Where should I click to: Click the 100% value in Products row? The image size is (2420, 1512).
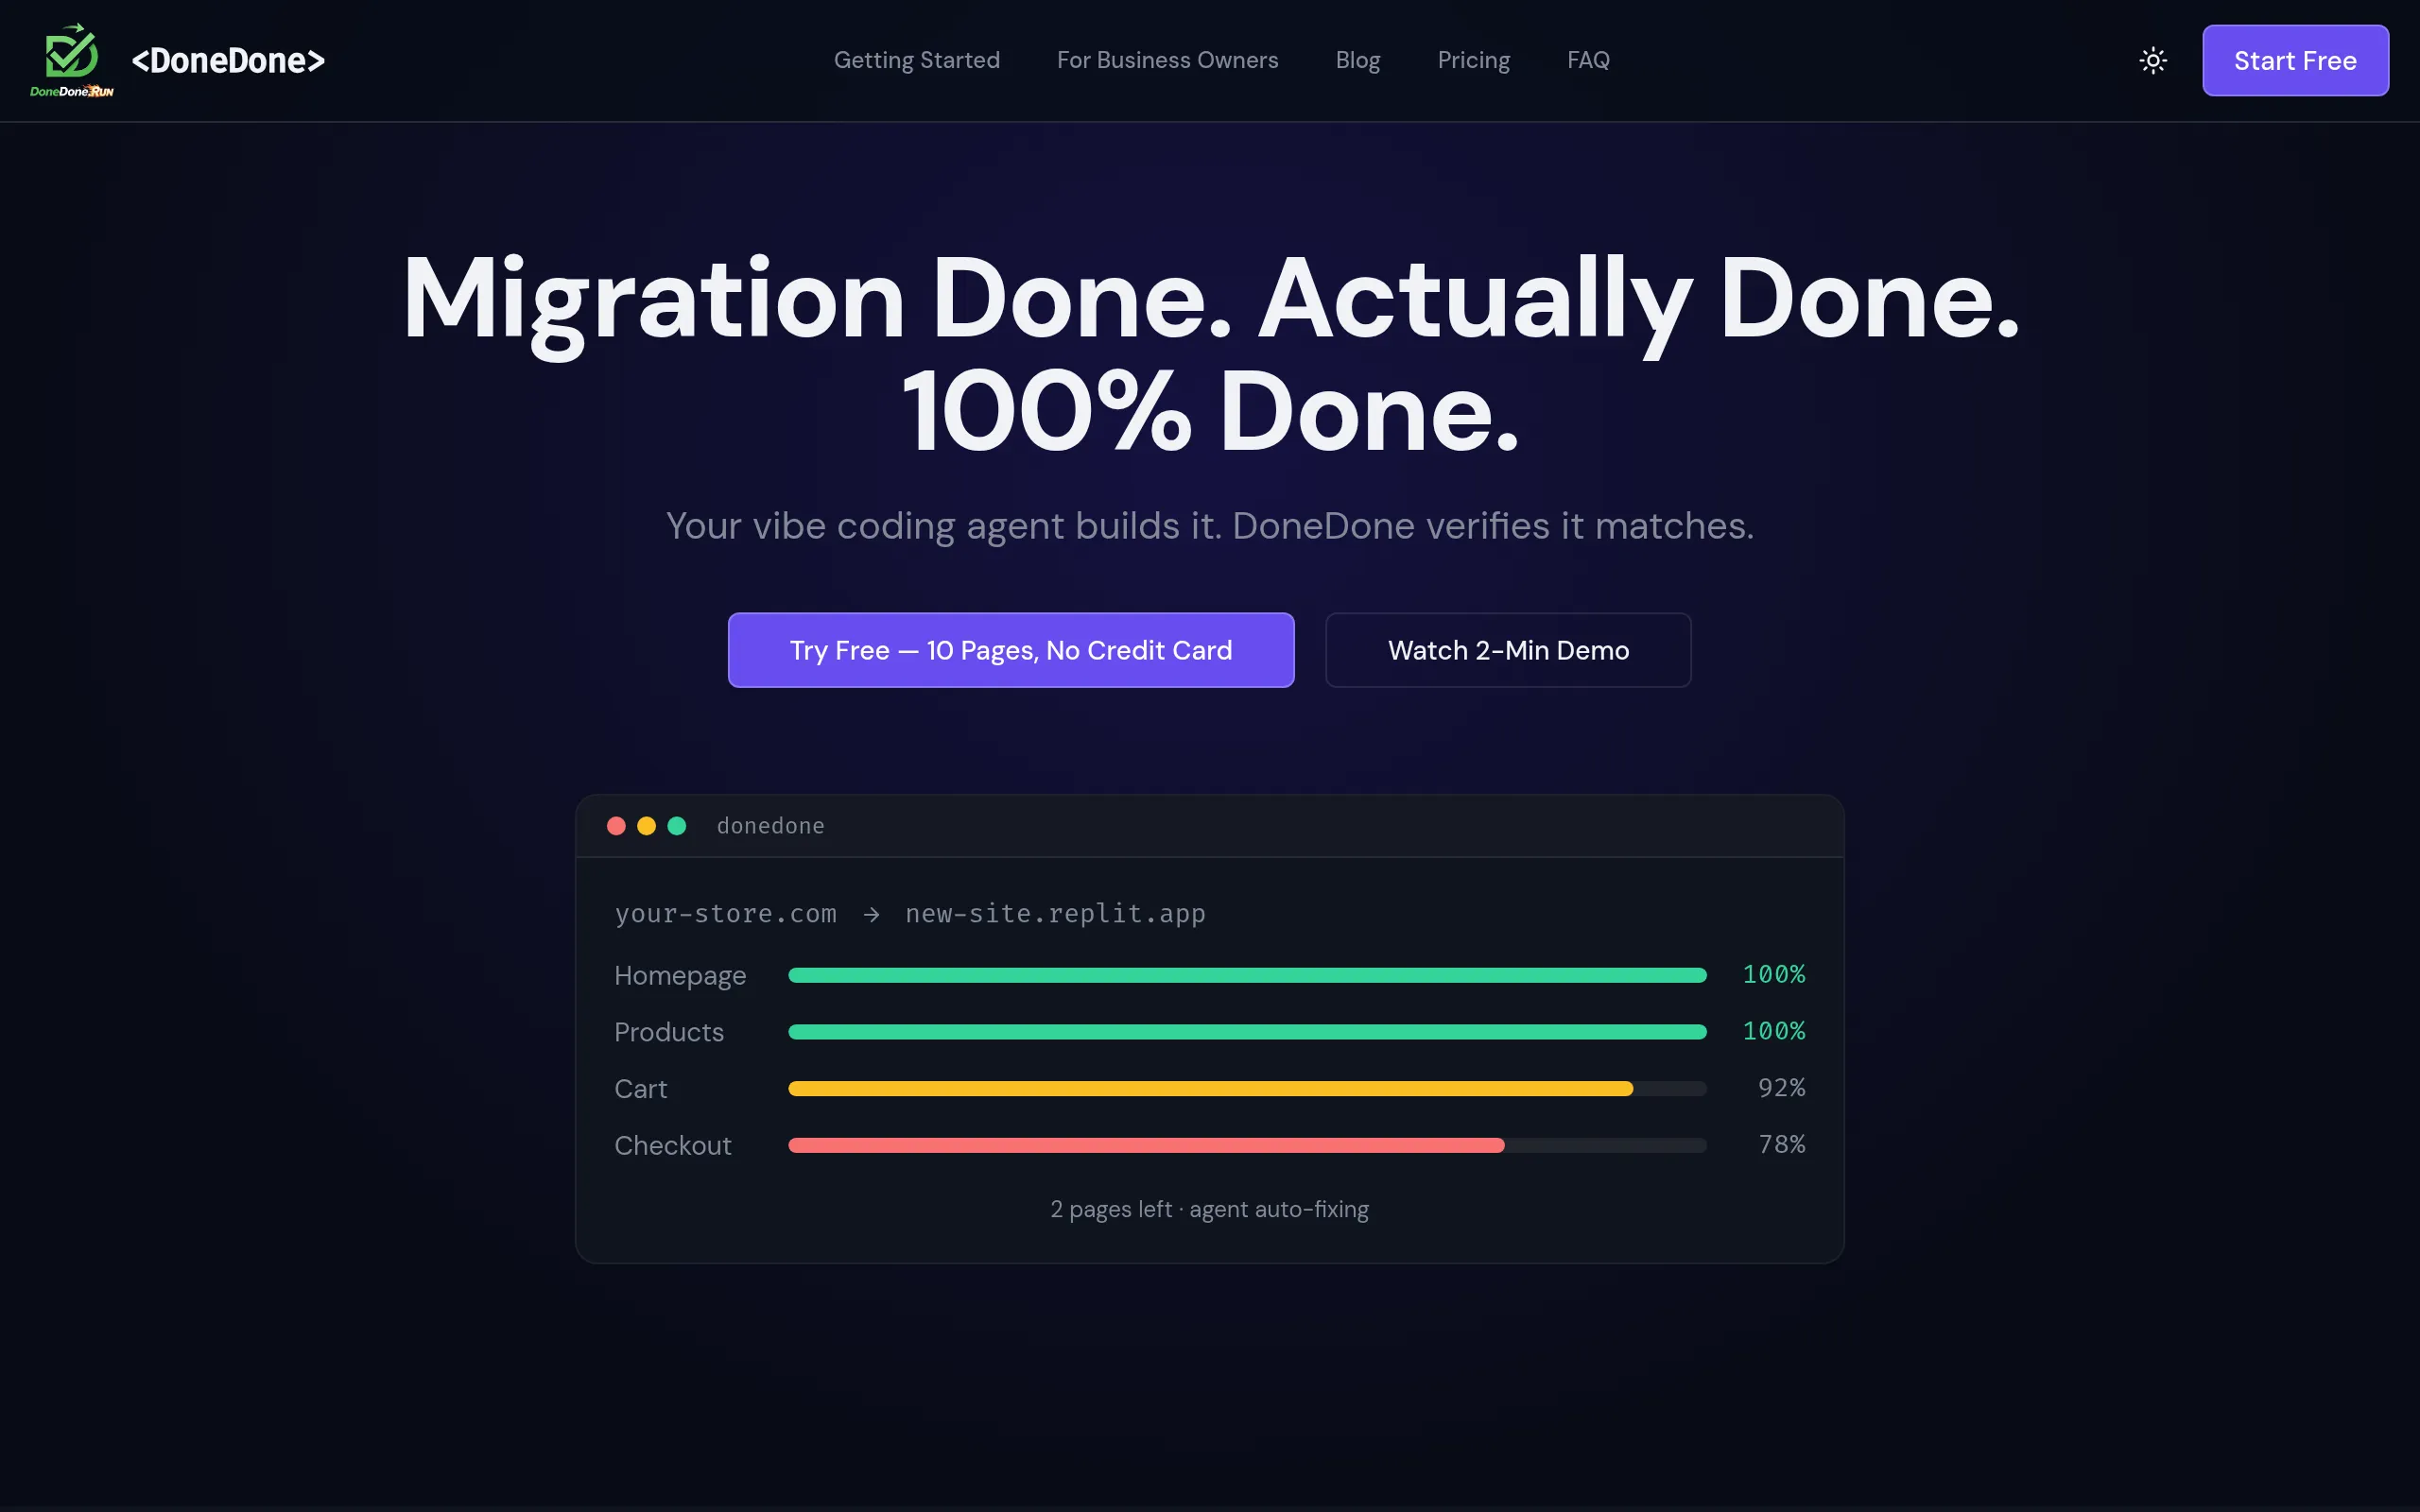click(x=1774, y=1031)
